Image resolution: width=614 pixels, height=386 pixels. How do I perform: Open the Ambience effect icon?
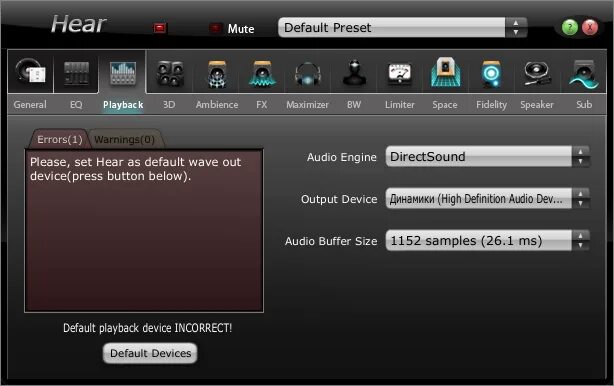click(x=217, y=73)
